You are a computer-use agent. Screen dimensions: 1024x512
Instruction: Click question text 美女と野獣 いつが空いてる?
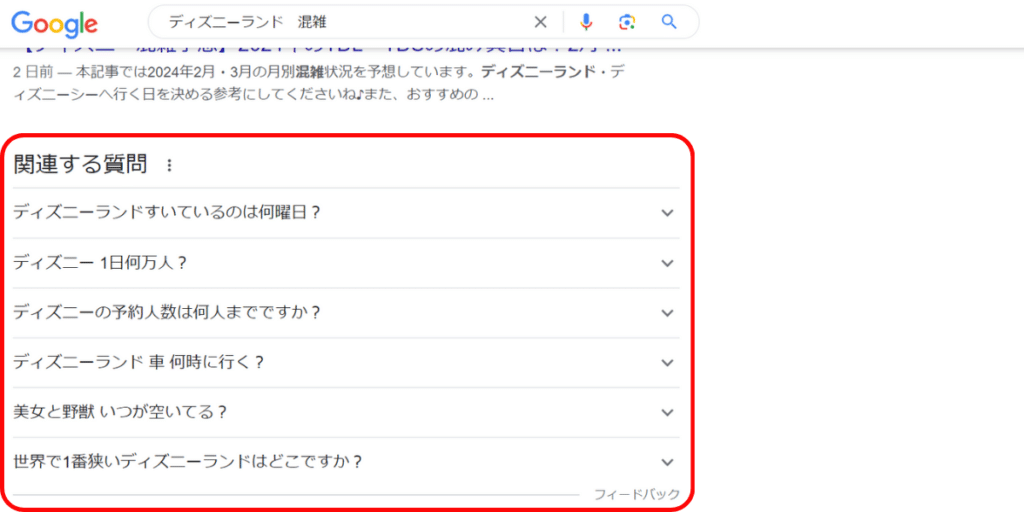point(120,413)
